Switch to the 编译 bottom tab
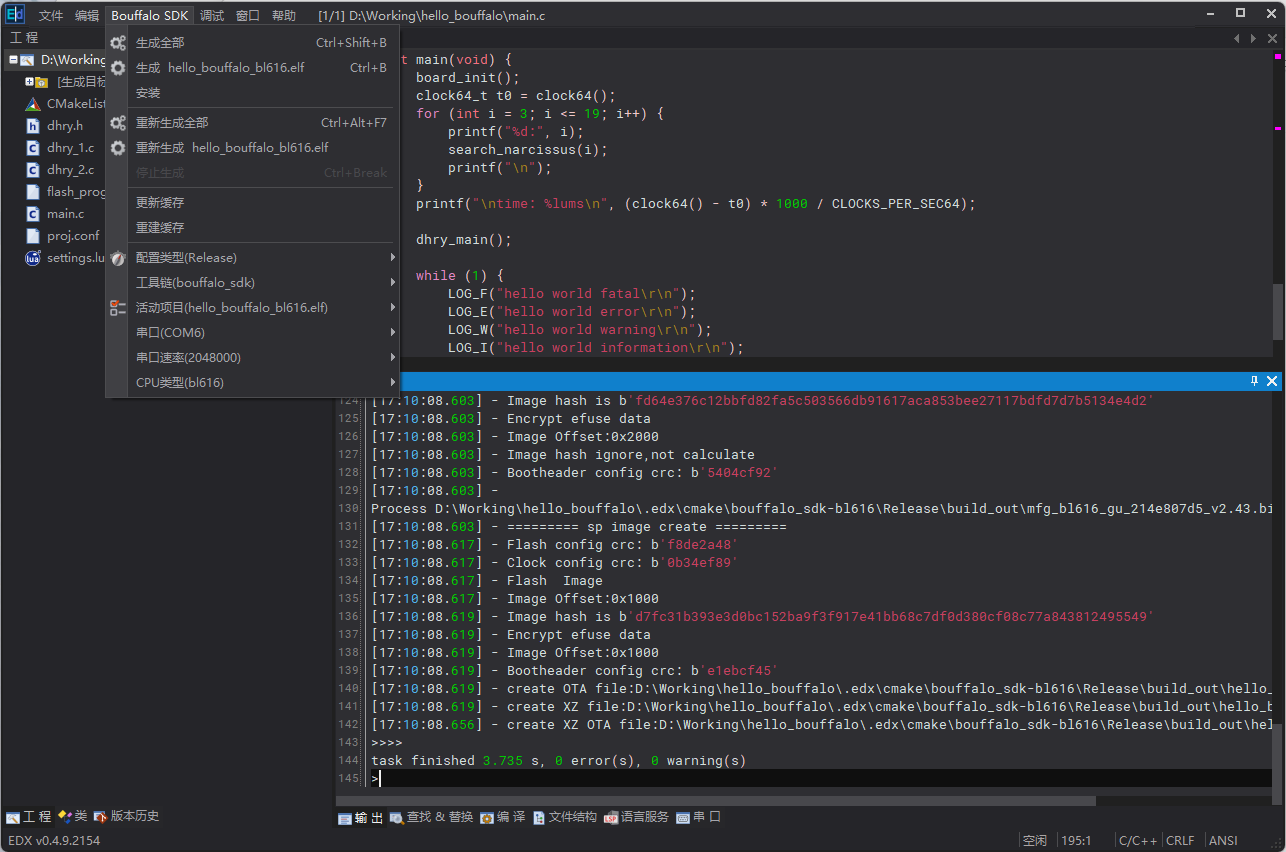 point(503,818)
